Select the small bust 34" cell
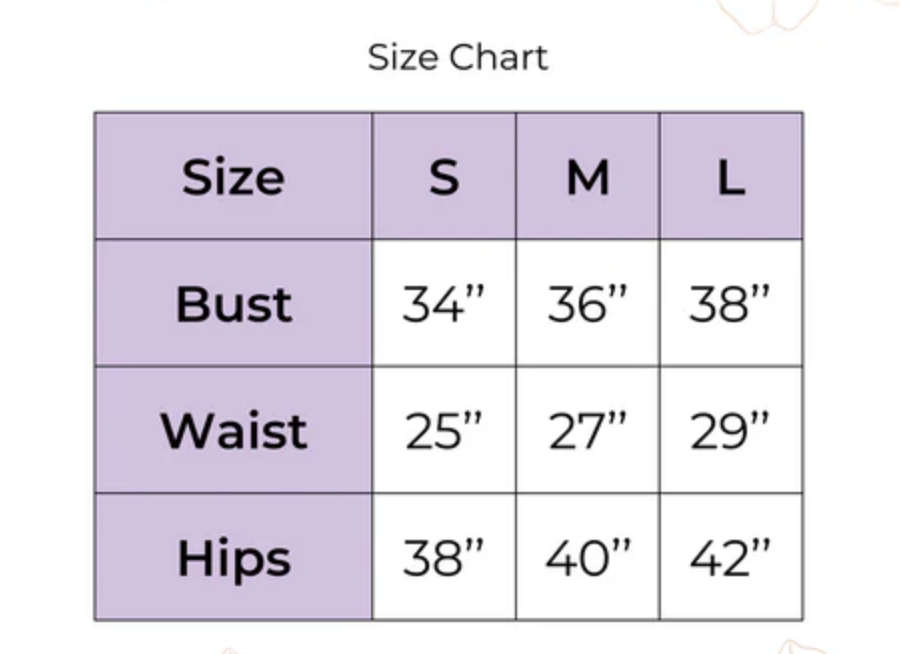Viewport: 904px width, 654px height. [x=445, y=303]
